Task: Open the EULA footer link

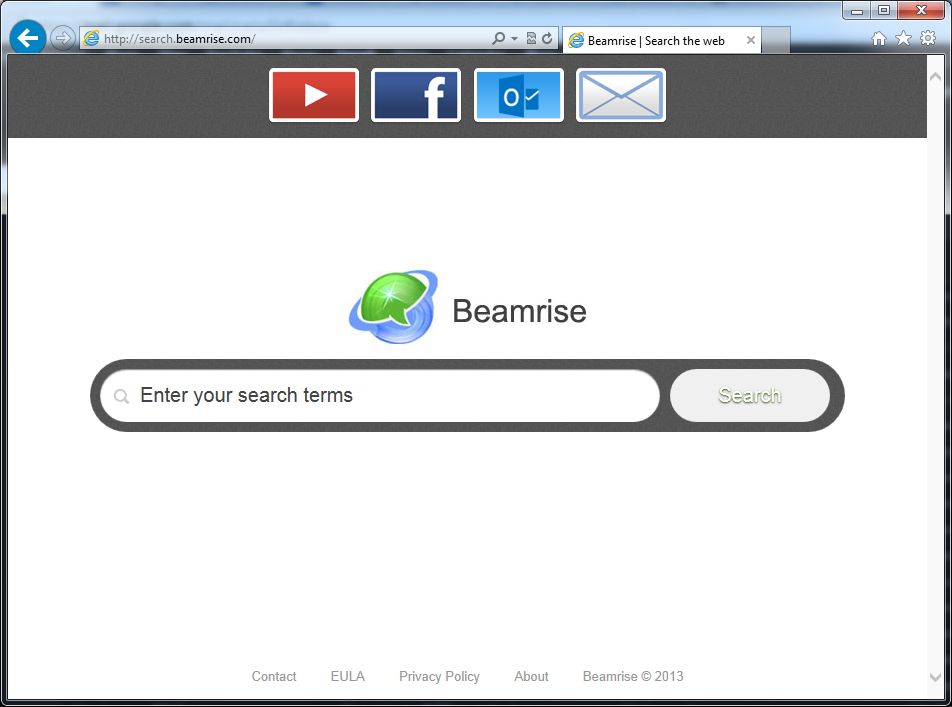Action: coord(348,676)
